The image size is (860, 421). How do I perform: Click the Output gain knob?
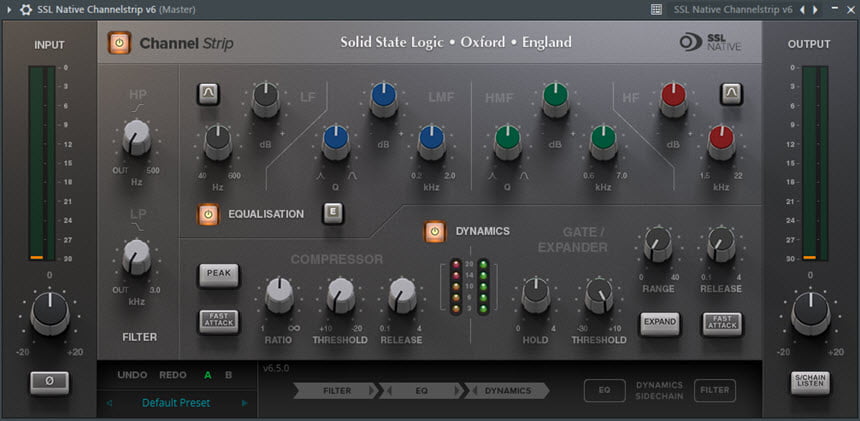coord(810,312)
